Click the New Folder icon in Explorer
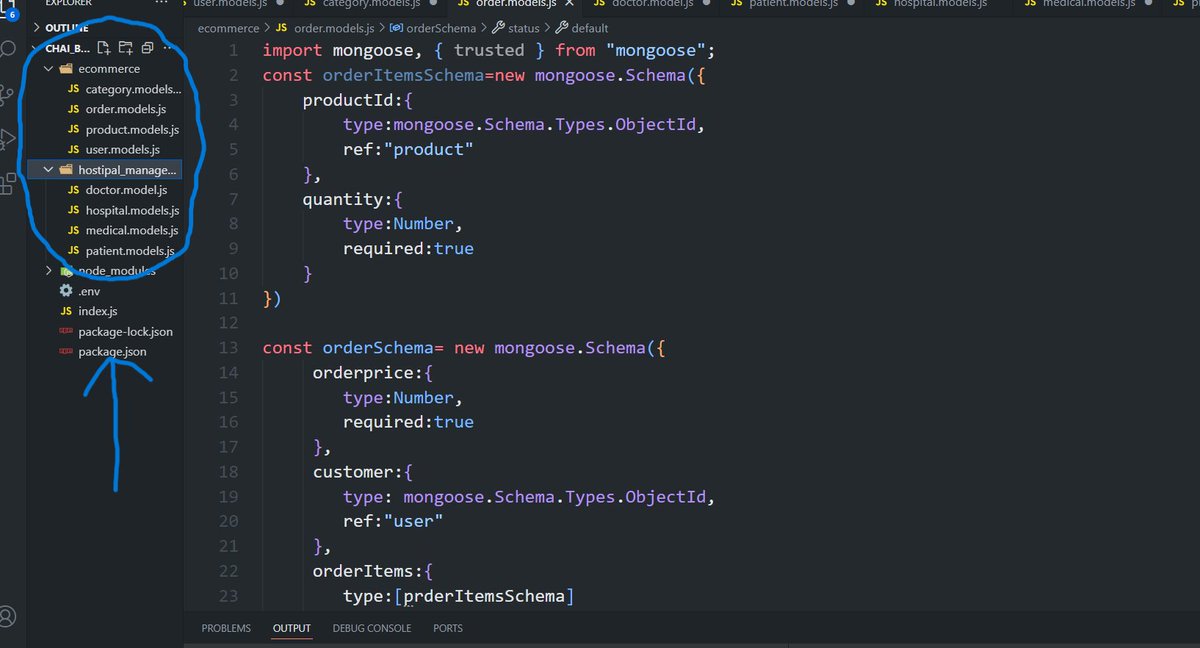 pos(125,48)
